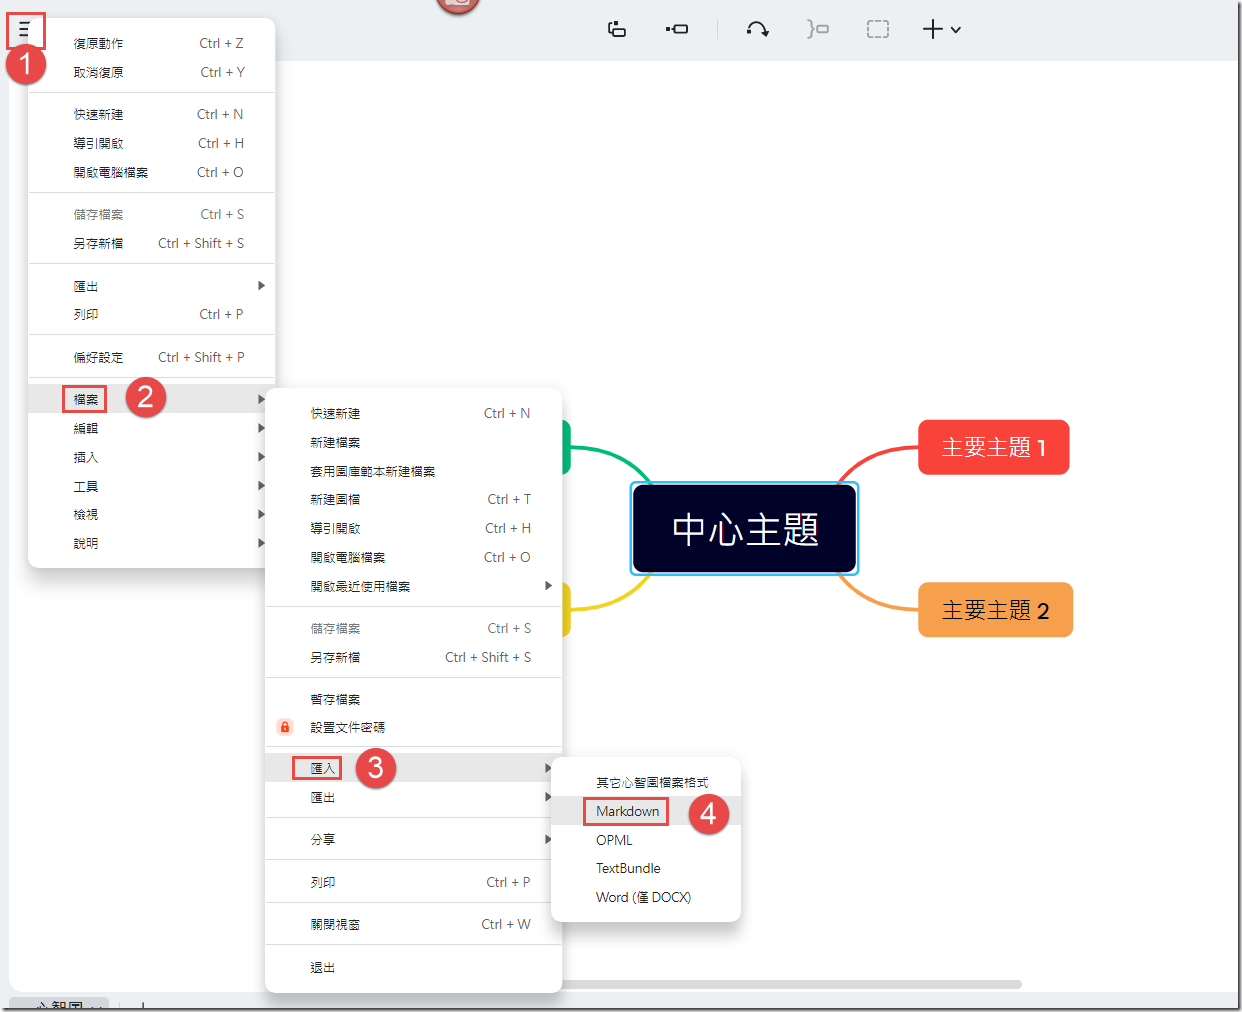Select 導引開啟 in the main menu

(x=151, y=143)
